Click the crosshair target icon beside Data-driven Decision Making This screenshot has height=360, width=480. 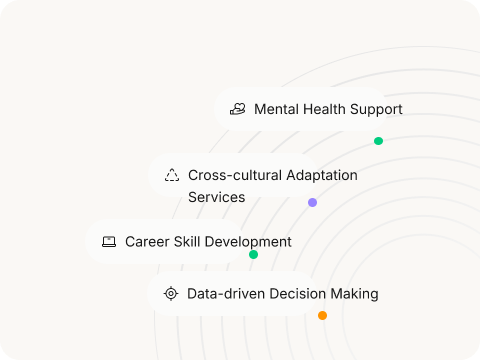coord(171,294)
